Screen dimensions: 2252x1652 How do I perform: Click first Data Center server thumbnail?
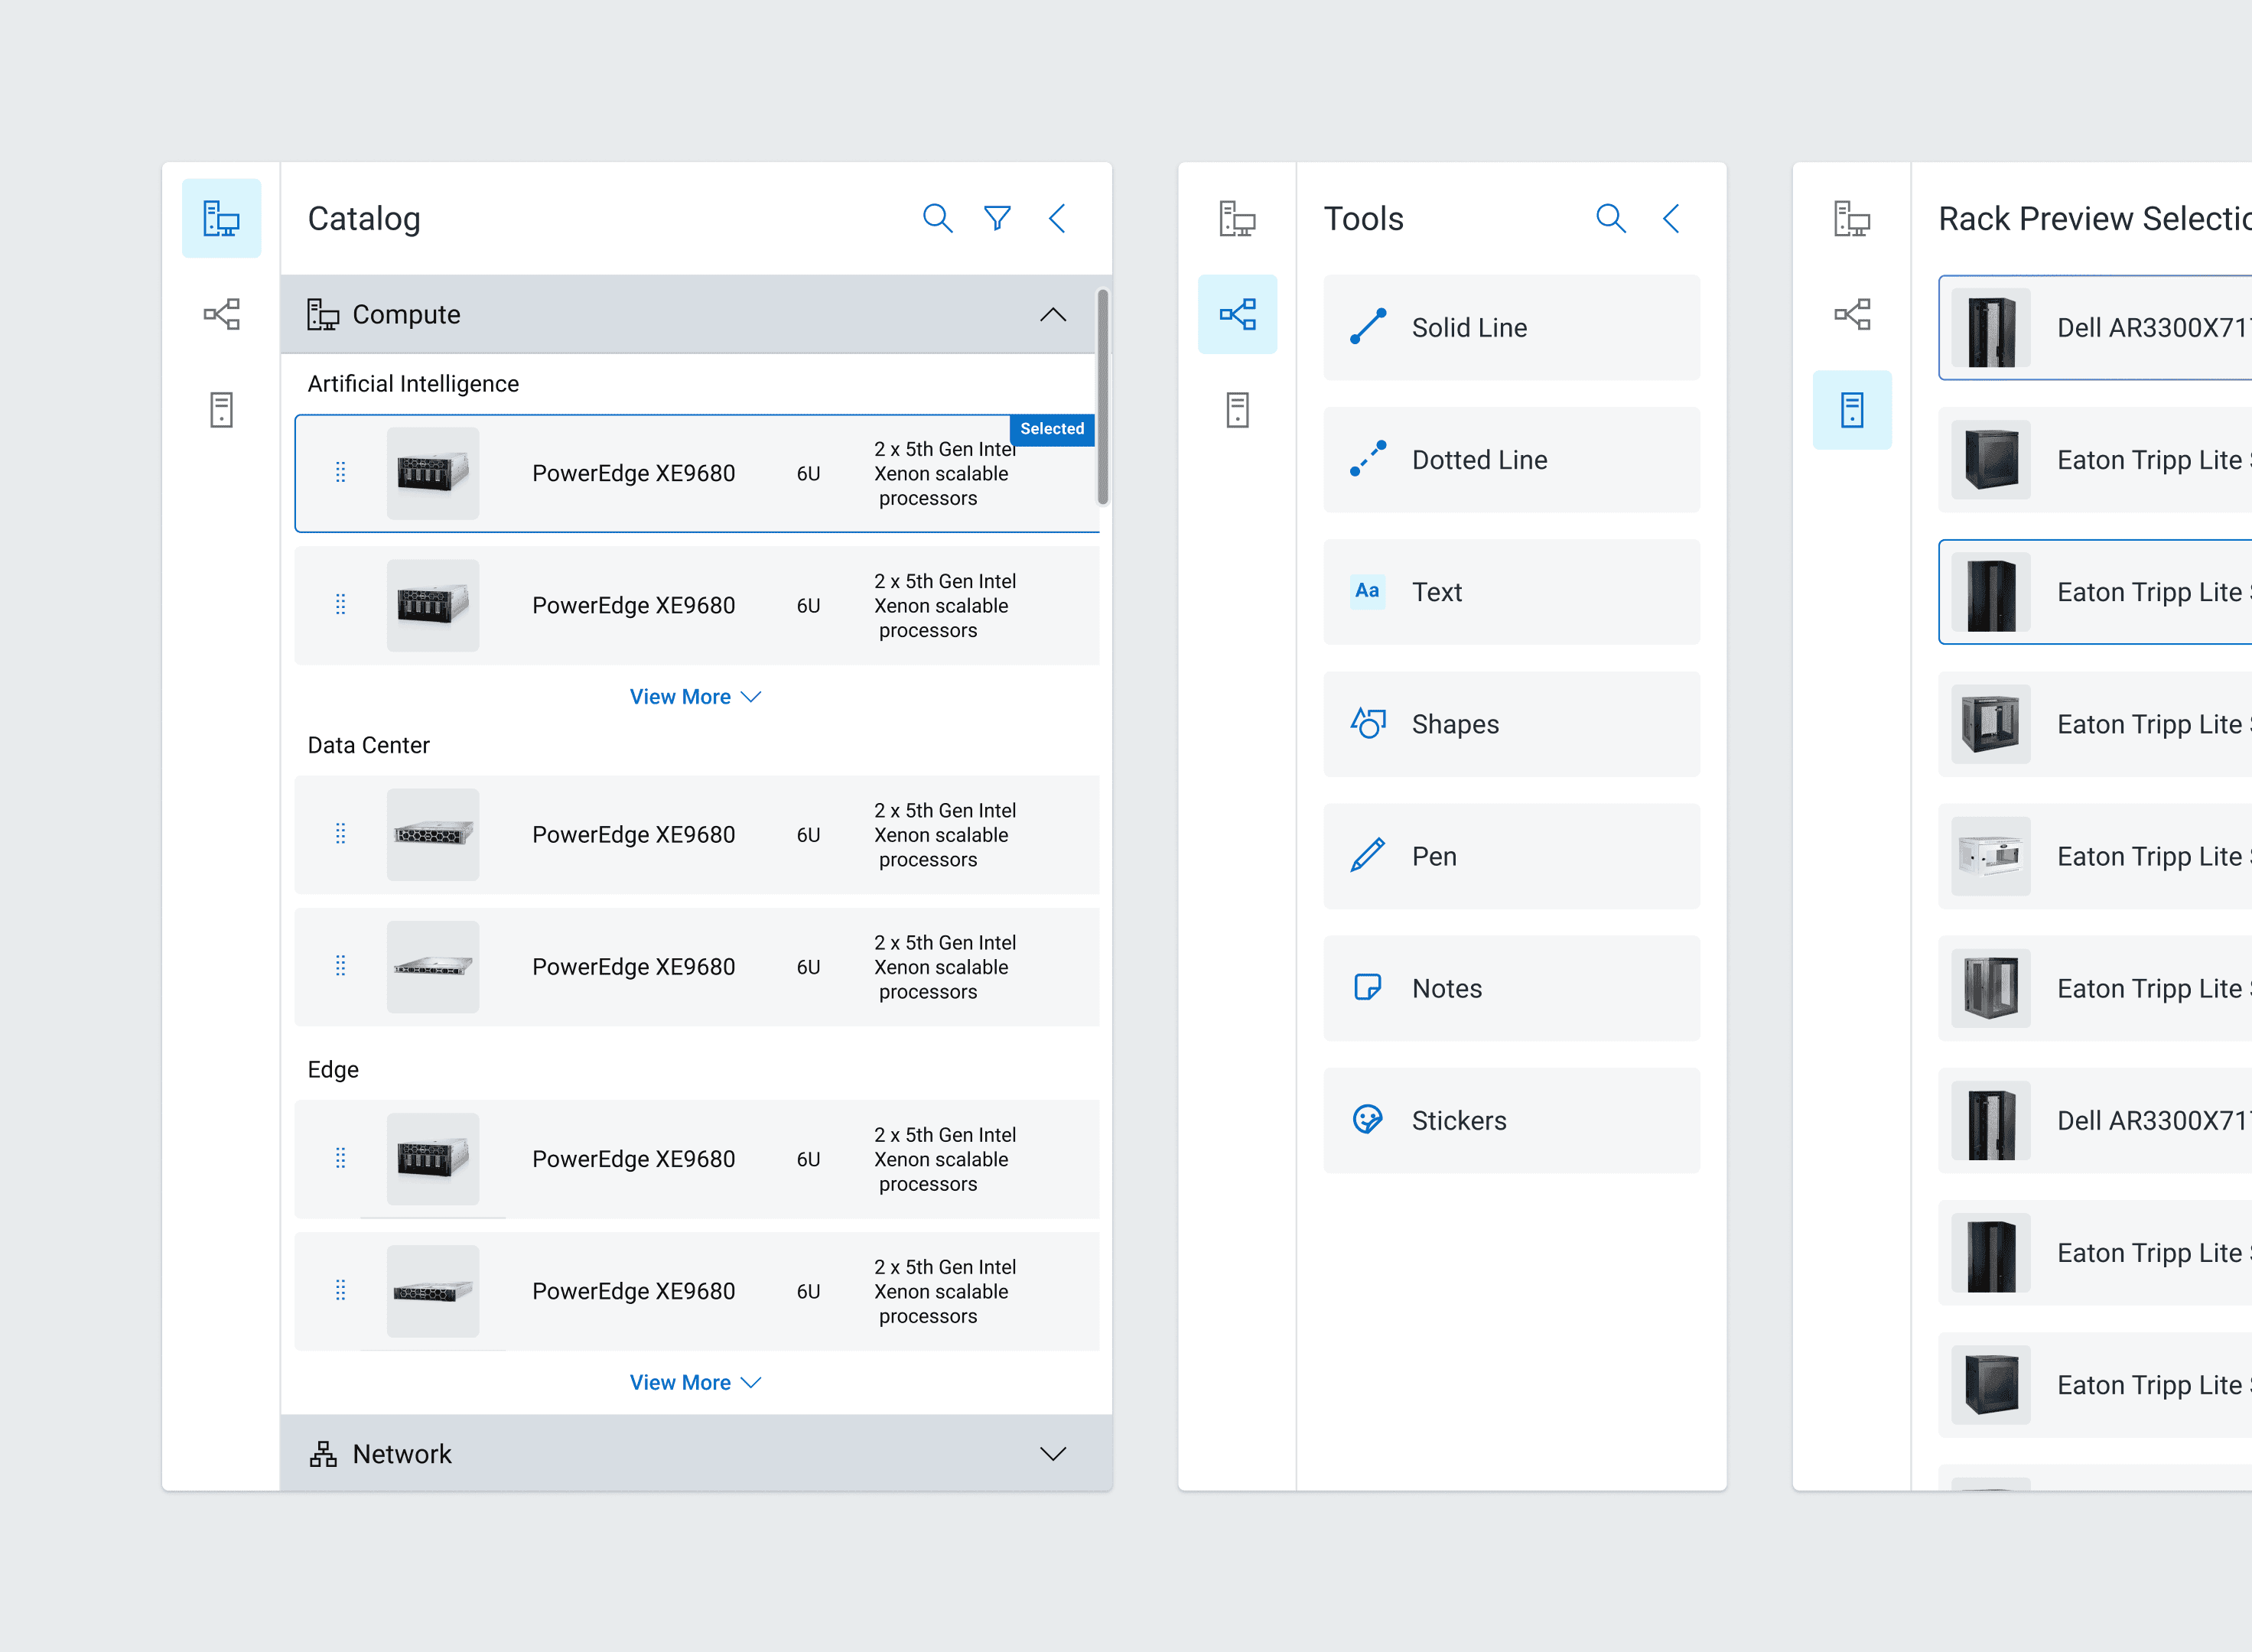pos(433,834)
